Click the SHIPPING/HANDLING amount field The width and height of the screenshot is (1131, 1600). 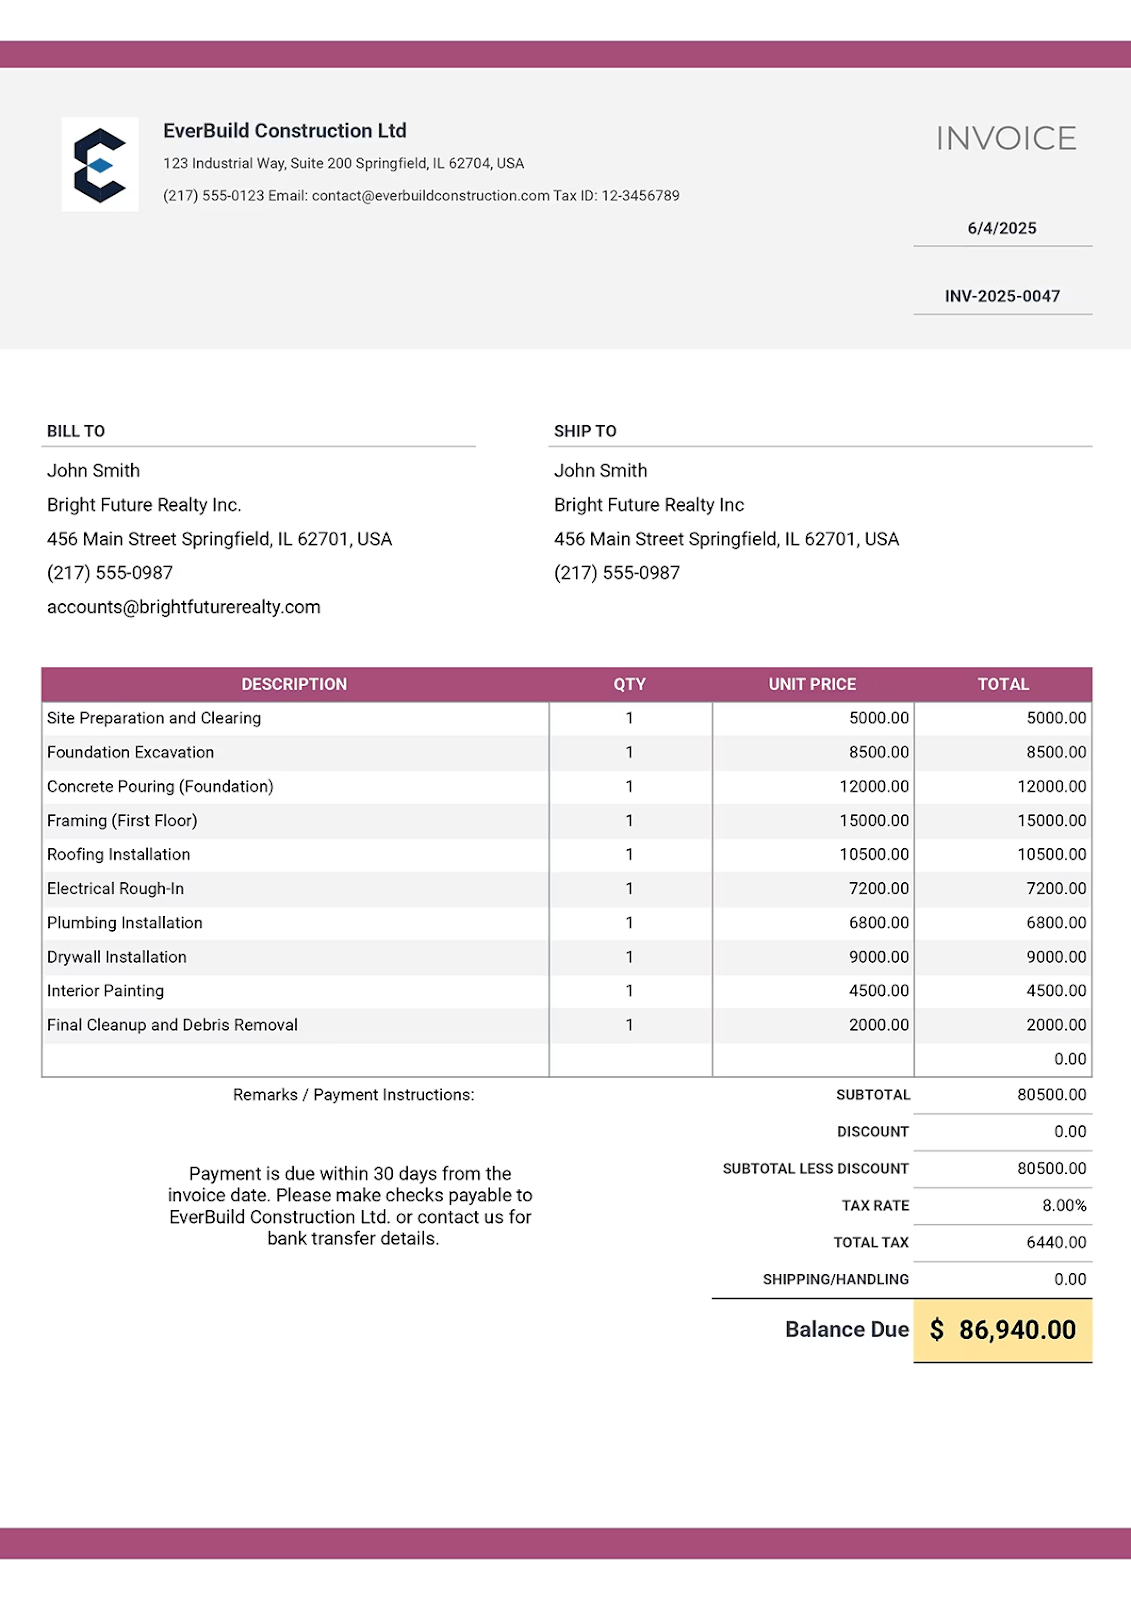1003,1280
